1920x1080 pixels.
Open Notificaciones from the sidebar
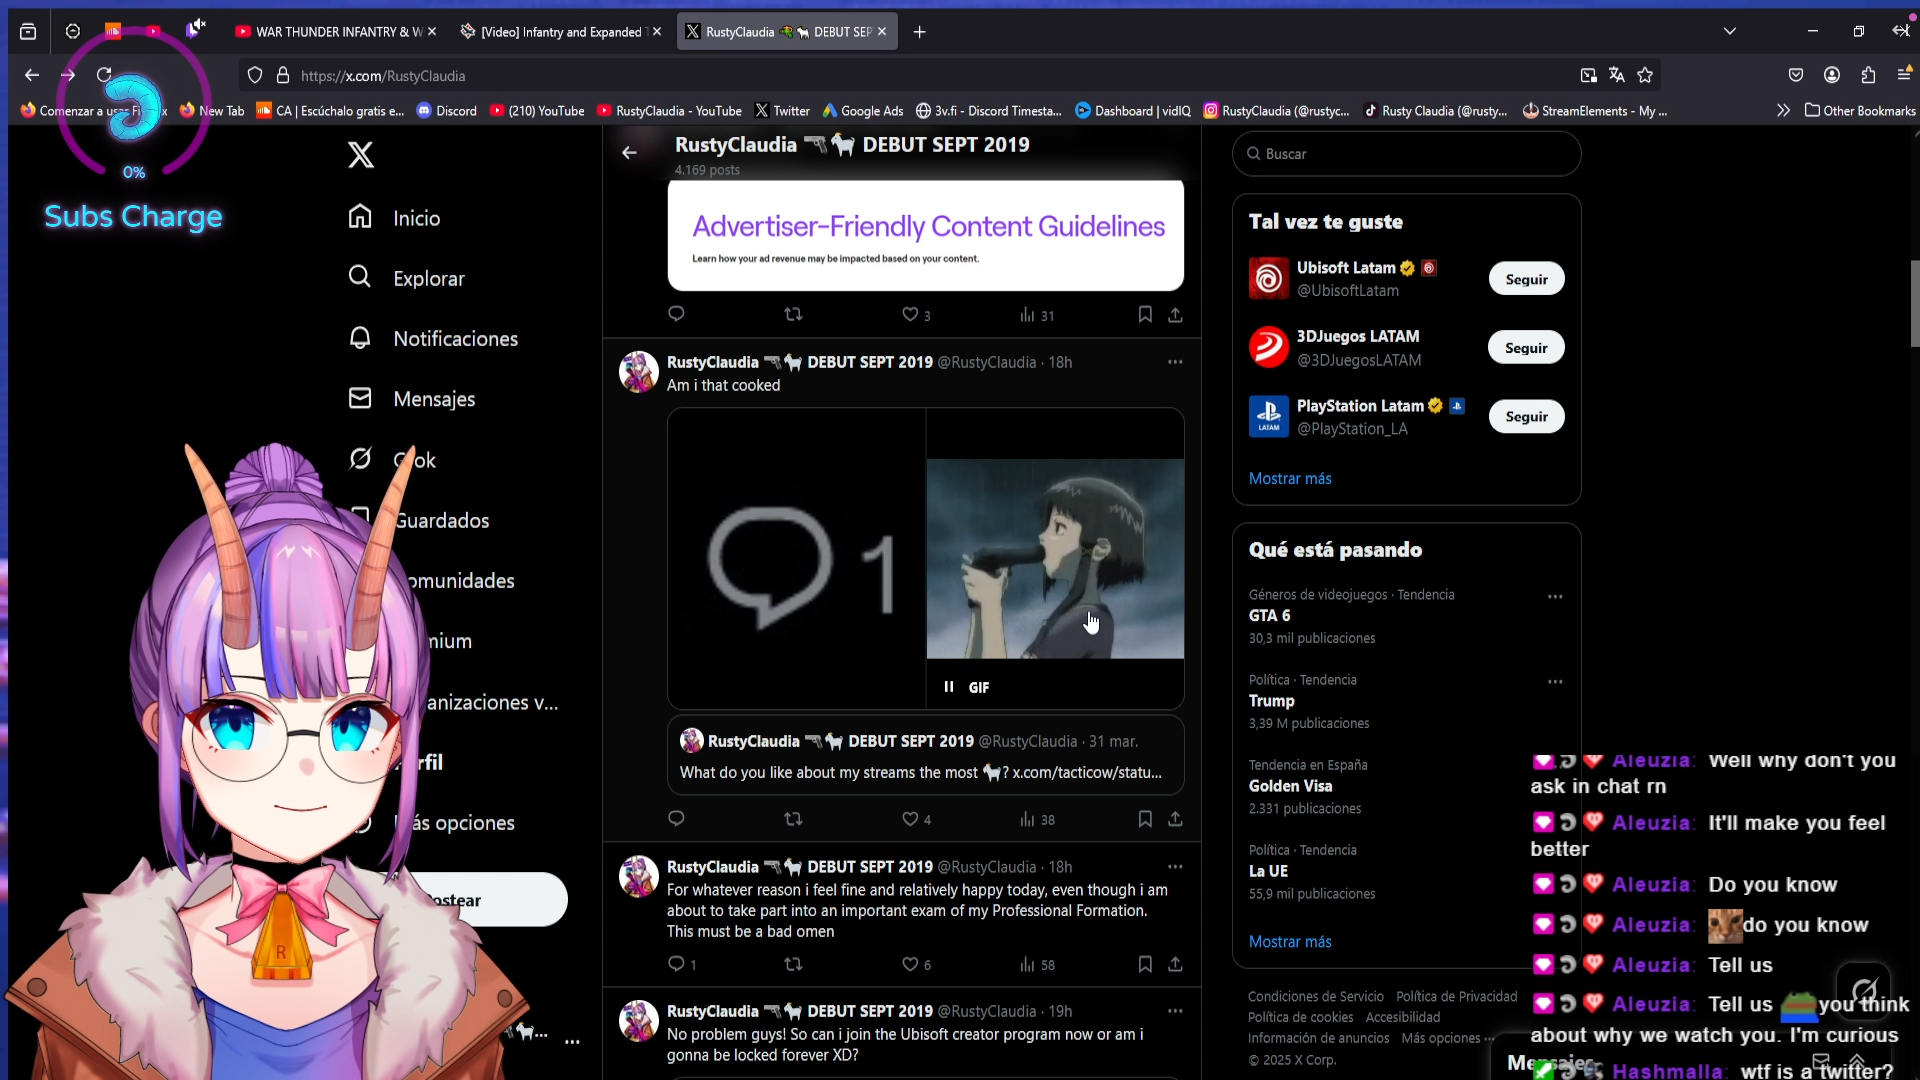click(455, 339)
